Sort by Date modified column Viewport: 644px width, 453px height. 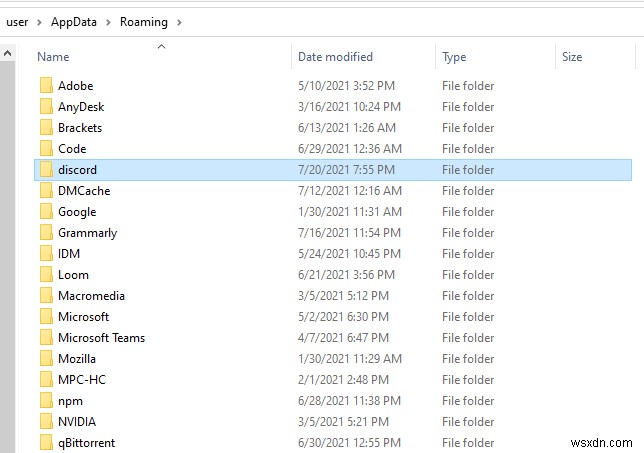[x=335, y=57]
